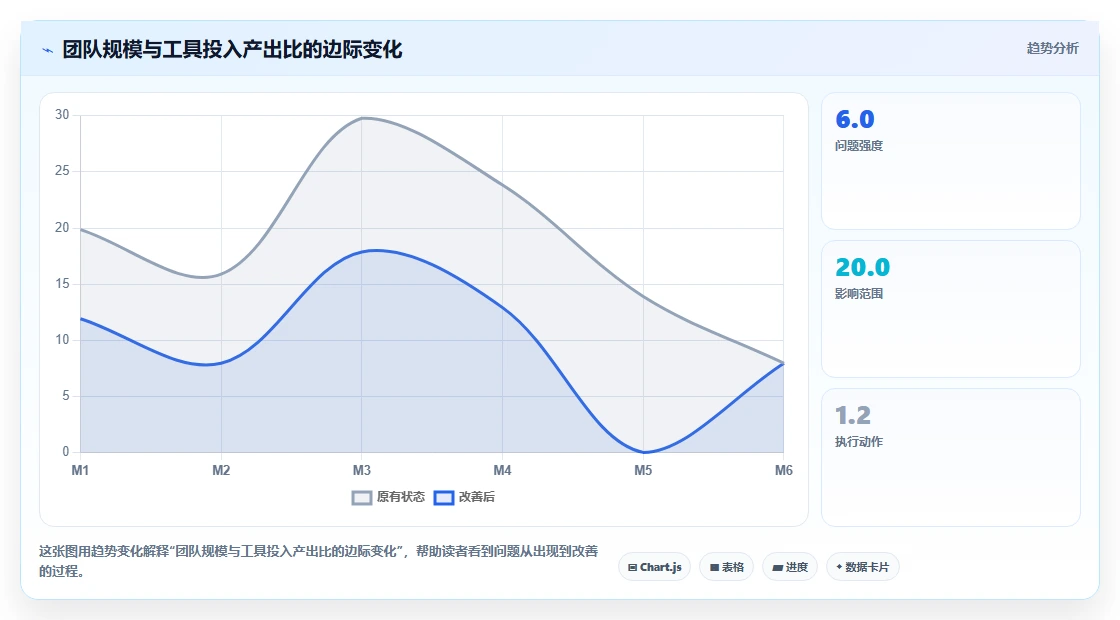This screenshot has height=620, width=1120.
Task: Click the 5 y-axis label
Action: coord(66,396)
